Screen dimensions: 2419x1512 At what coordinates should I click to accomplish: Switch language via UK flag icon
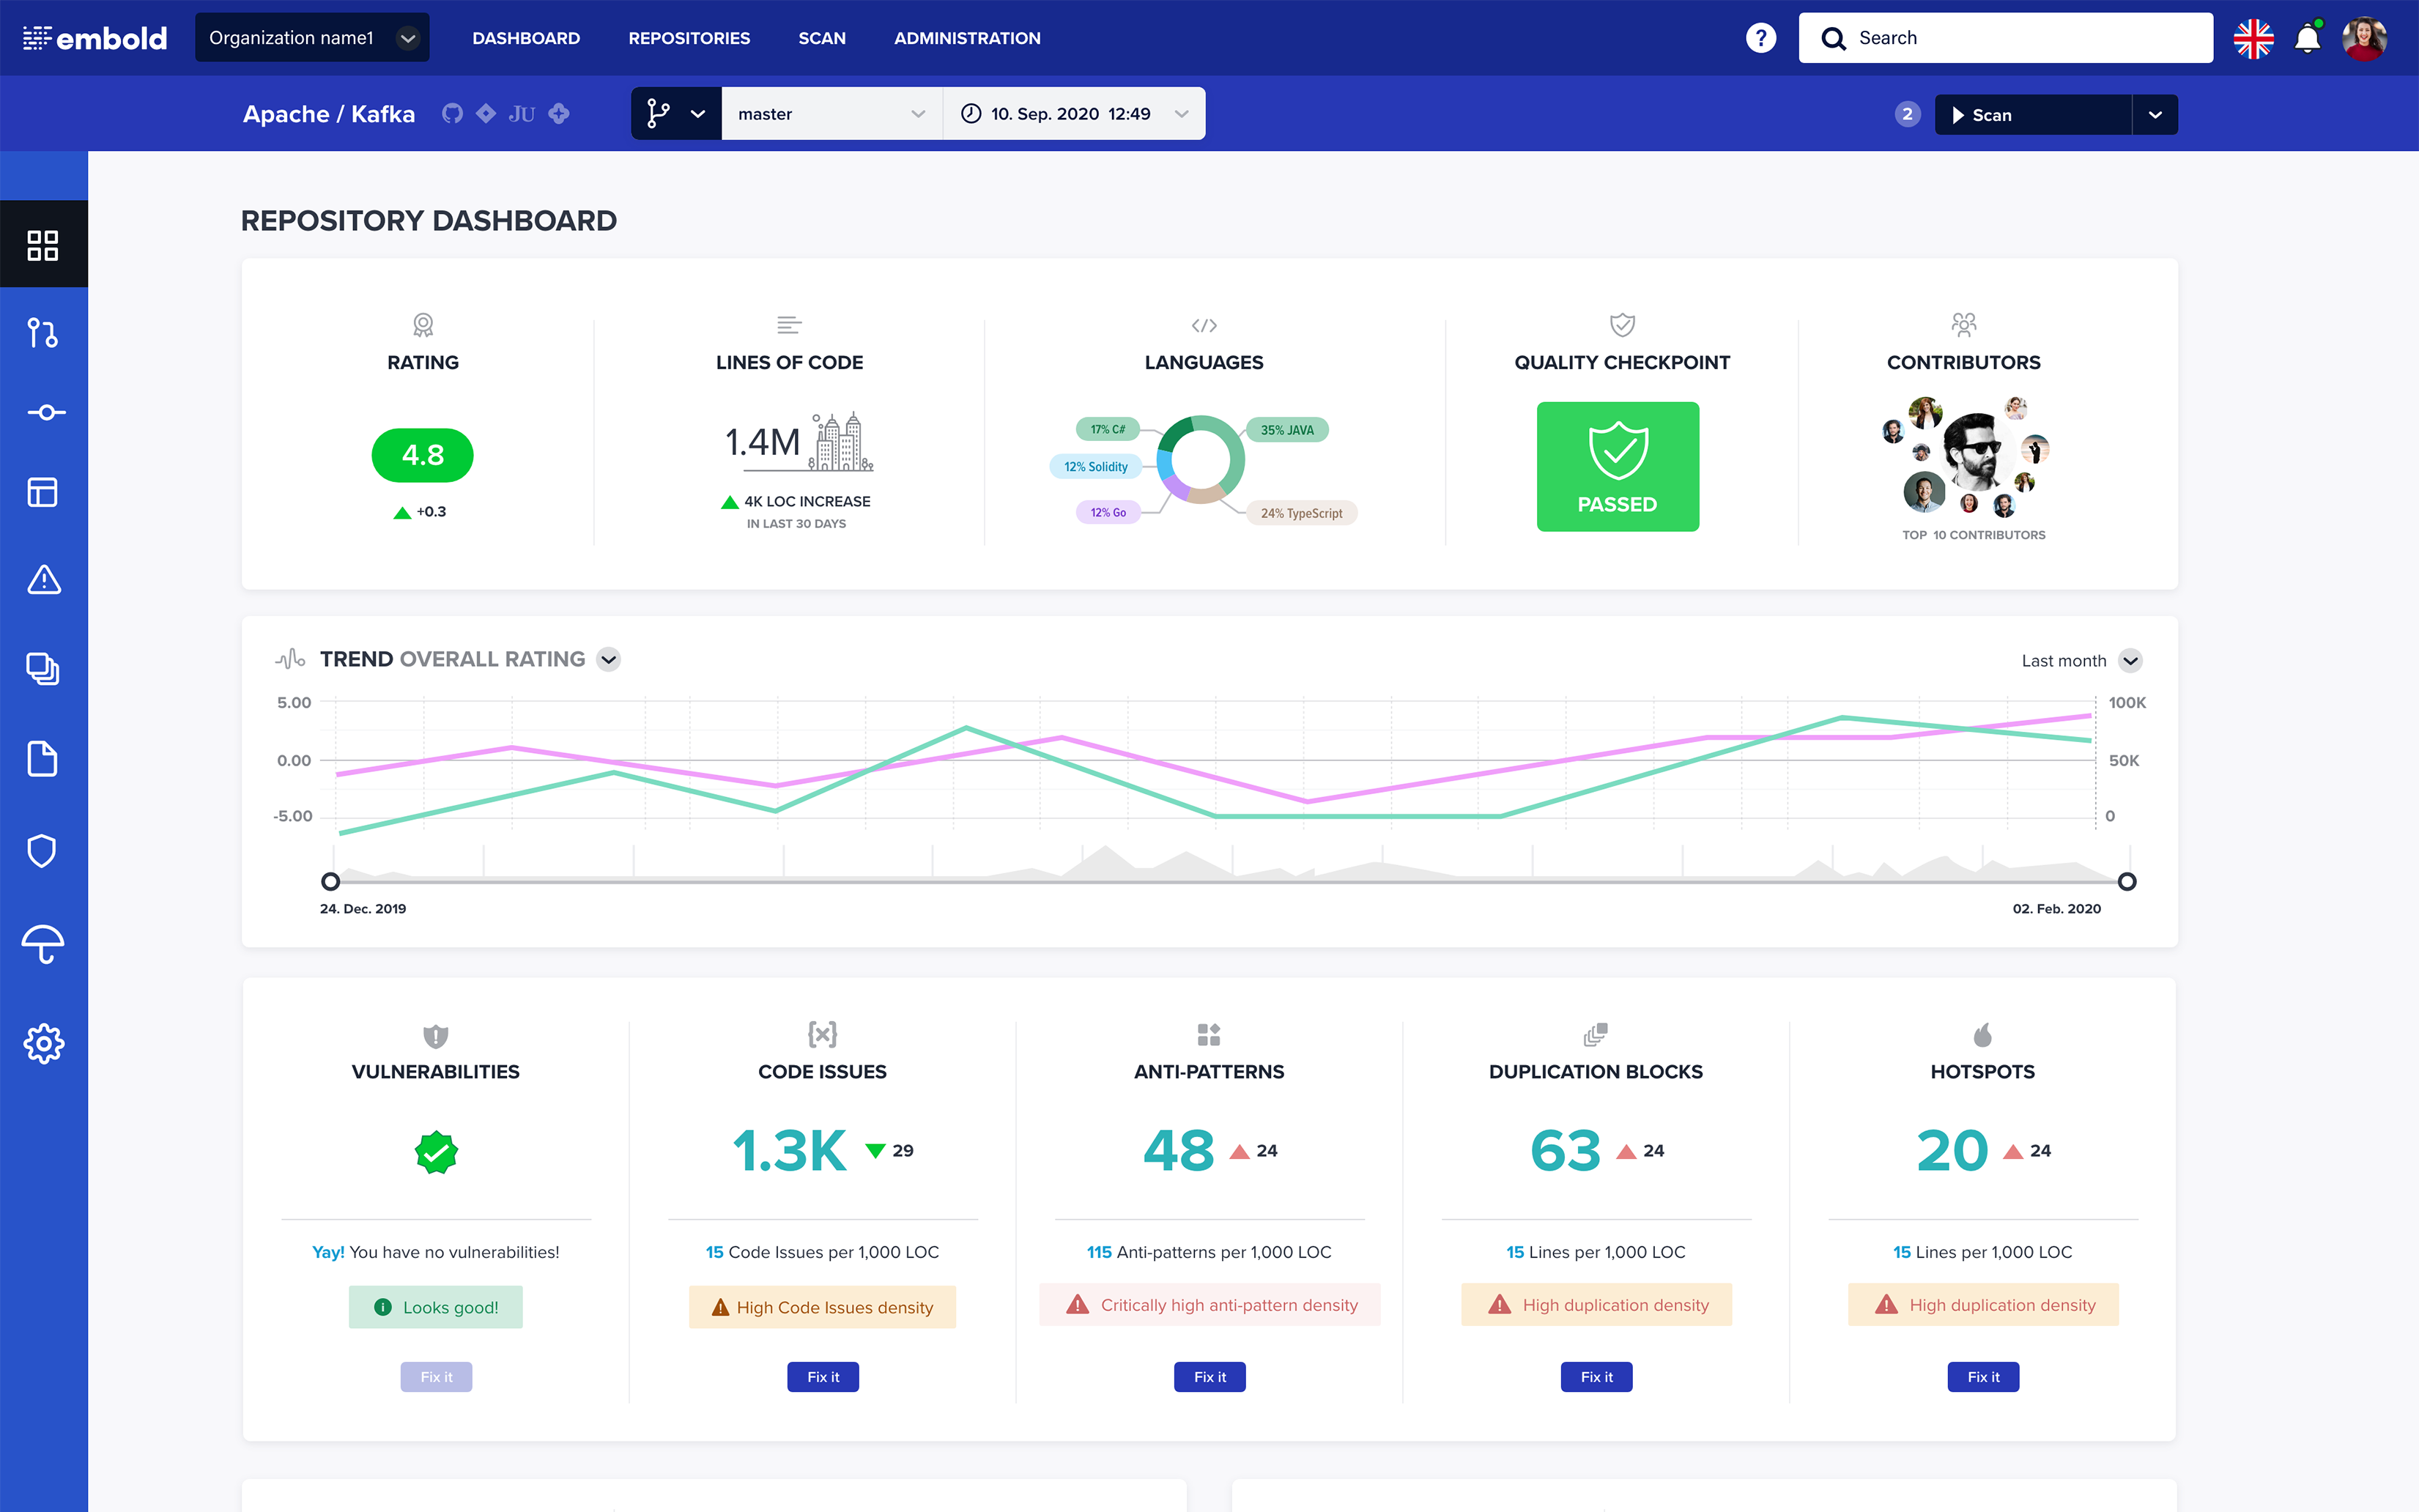pos(2253,38)
